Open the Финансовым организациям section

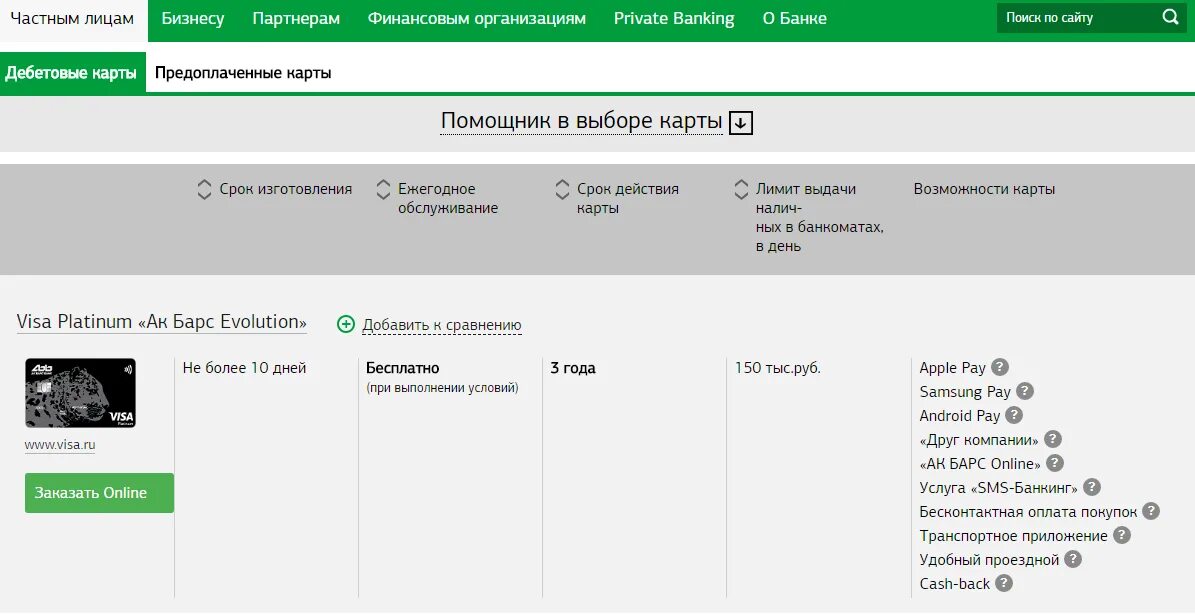coord(476,19)
